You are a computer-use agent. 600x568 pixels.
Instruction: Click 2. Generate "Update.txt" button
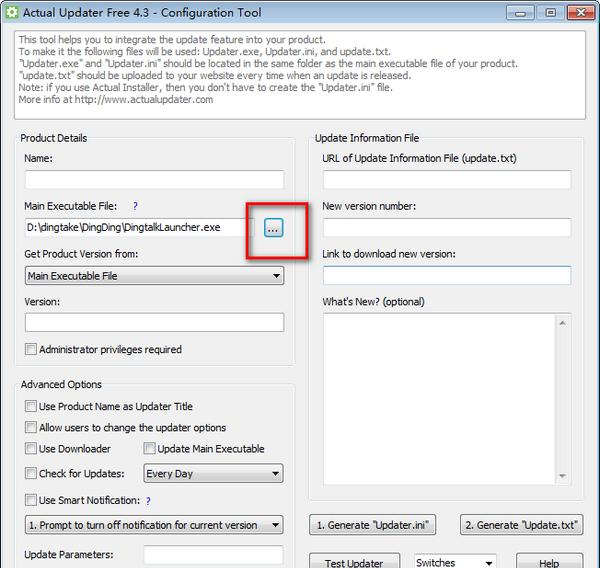click(522, 525)
